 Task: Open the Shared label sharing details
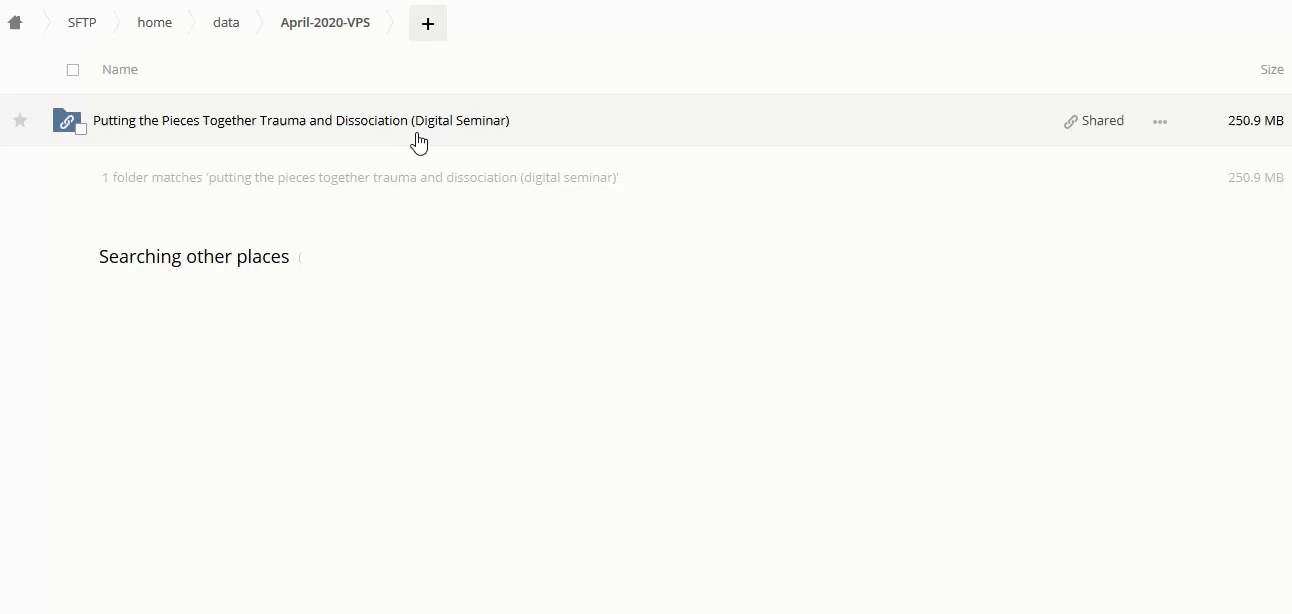coord(1102,121)
